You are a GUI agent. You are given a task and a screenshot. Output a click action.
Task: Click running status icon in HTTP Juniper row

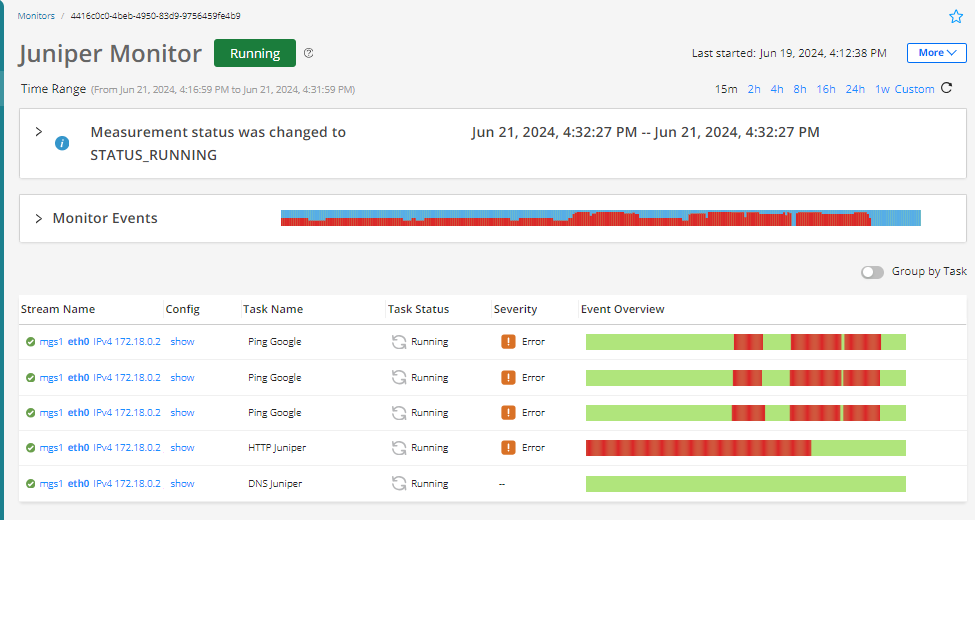pos(398,448)
